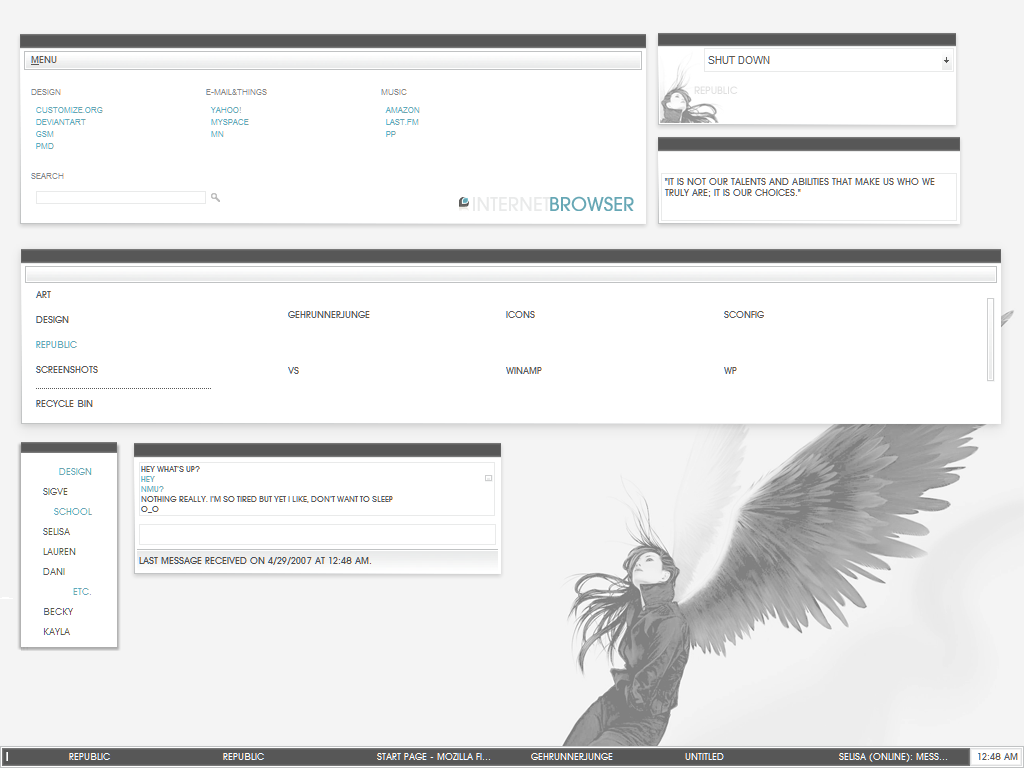
Task: Open the PMD design link
Action: pos(44,146)
